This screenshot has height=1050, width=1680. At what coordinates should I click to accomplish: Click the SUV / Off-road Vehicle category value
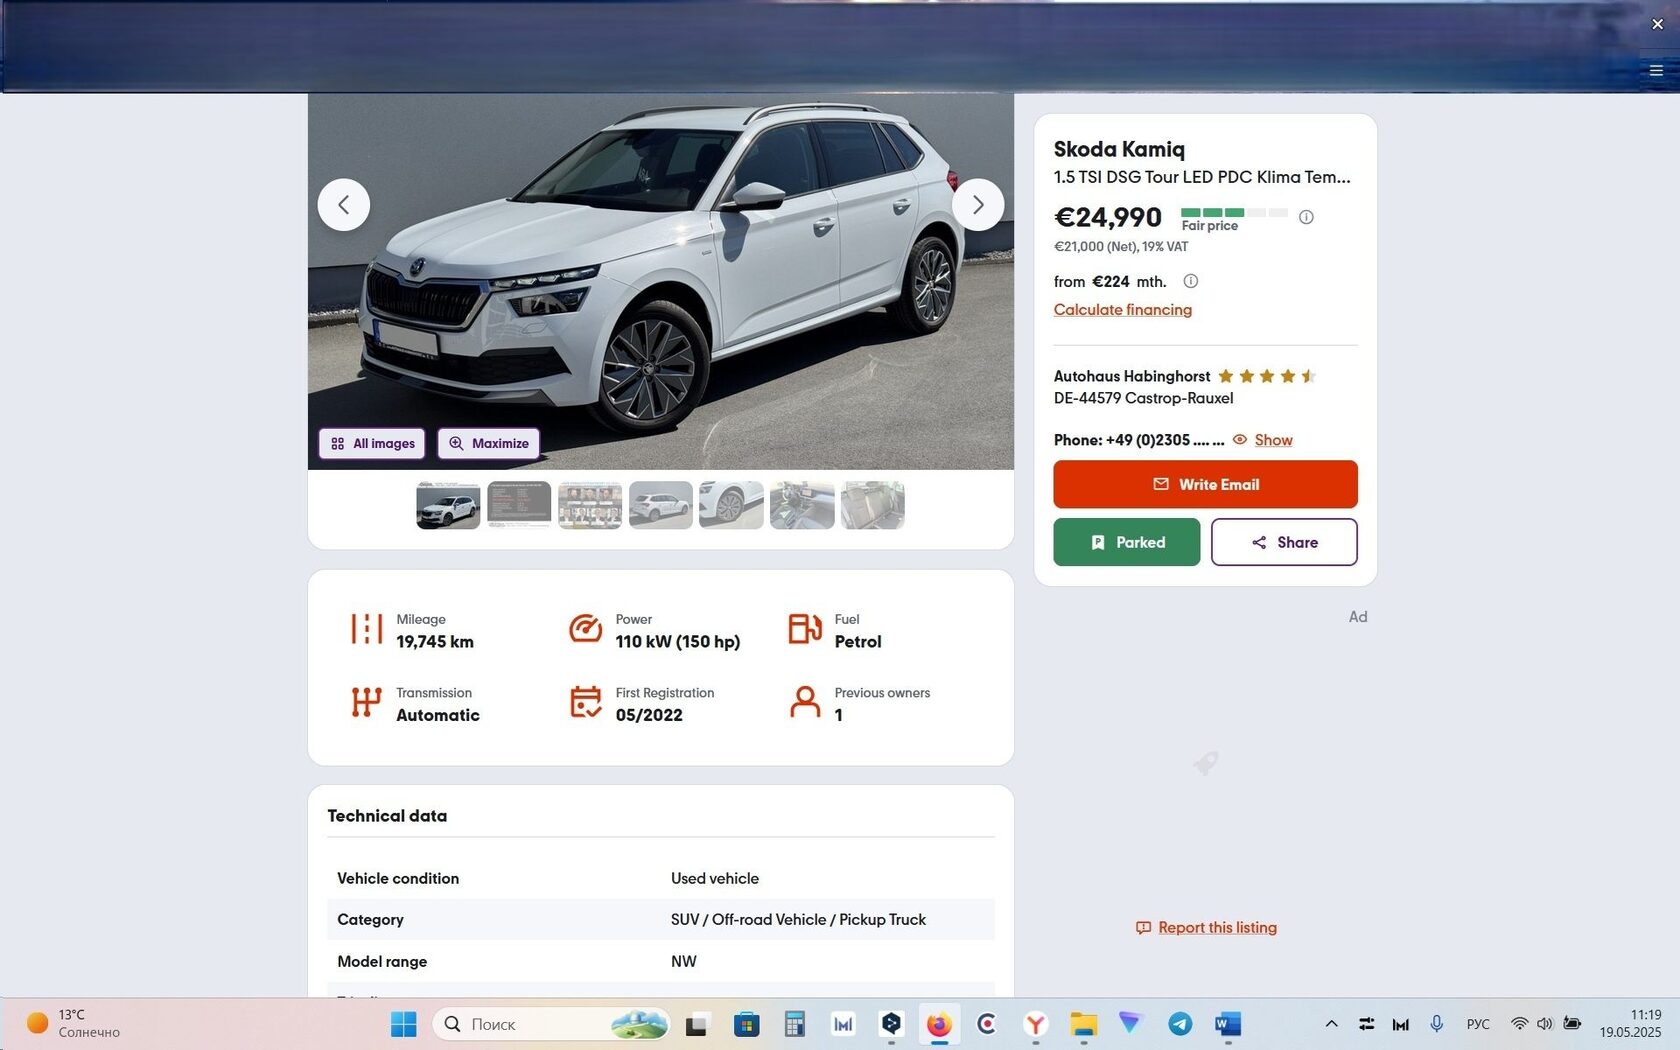(798, 919)
